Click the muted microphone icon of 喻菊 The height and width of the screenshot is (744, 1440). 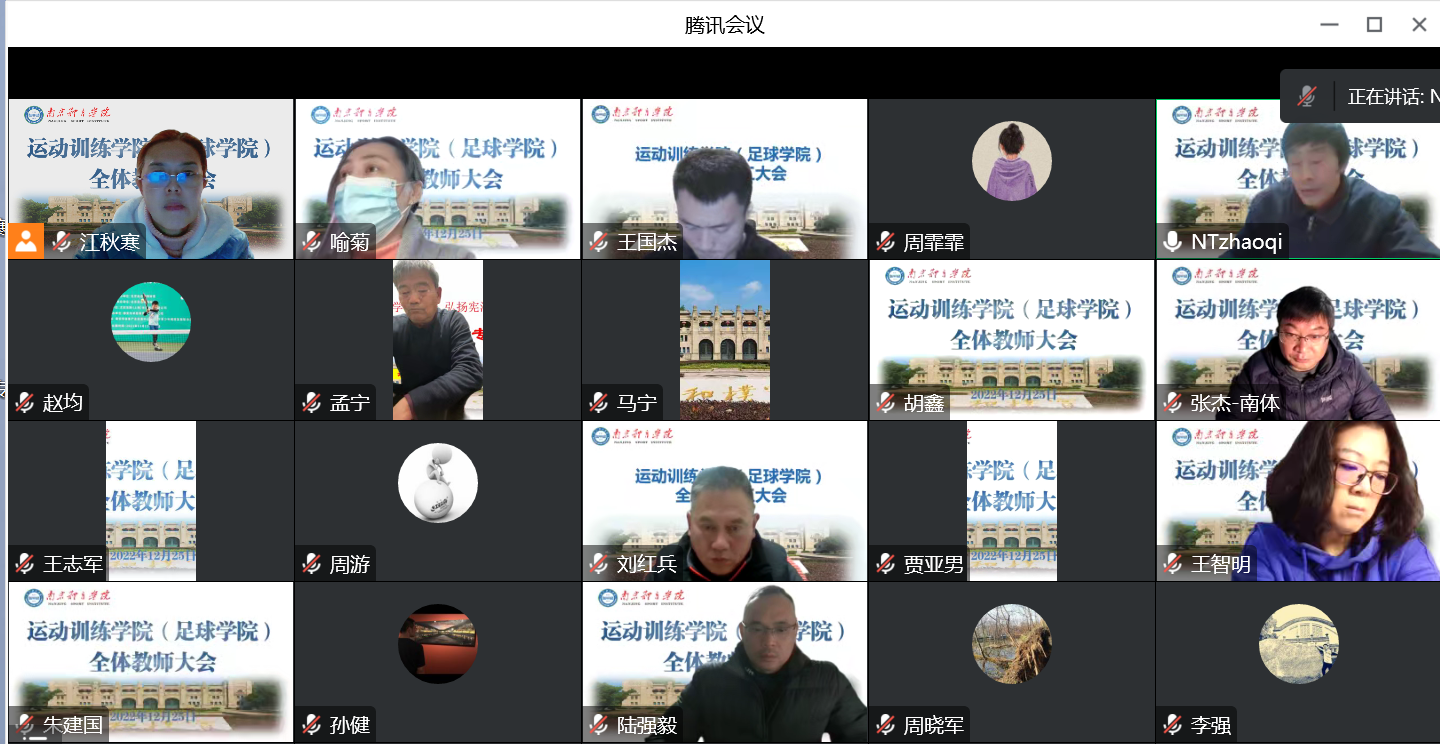(x=313, y=241)
